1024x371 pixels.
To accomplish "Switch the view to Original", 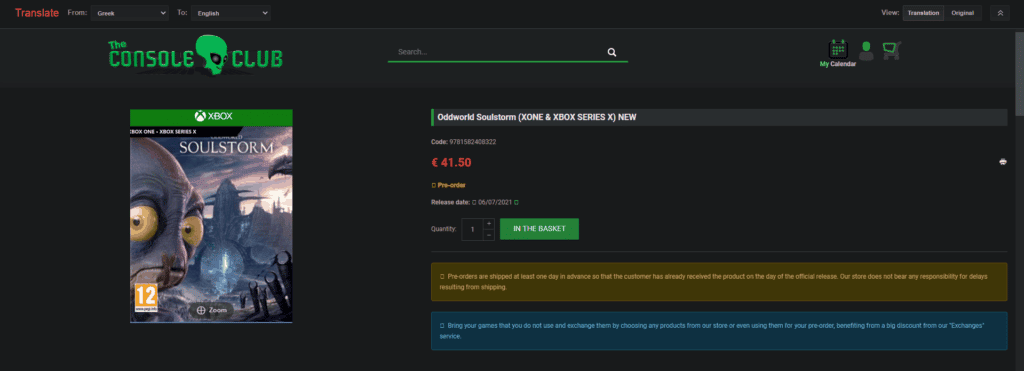I will coord(963,13).
